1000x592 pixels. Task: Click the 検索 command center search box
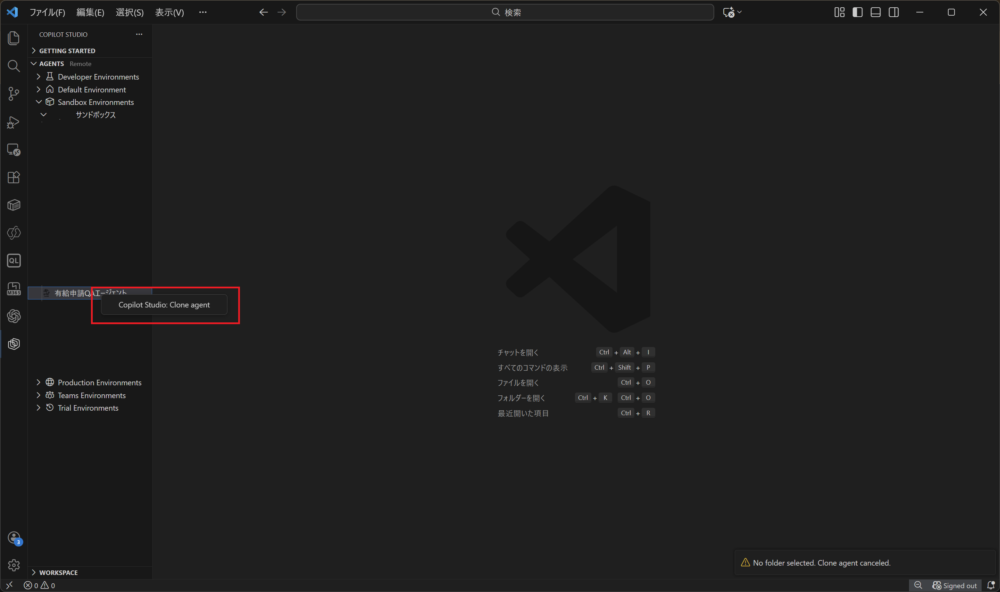505,12
